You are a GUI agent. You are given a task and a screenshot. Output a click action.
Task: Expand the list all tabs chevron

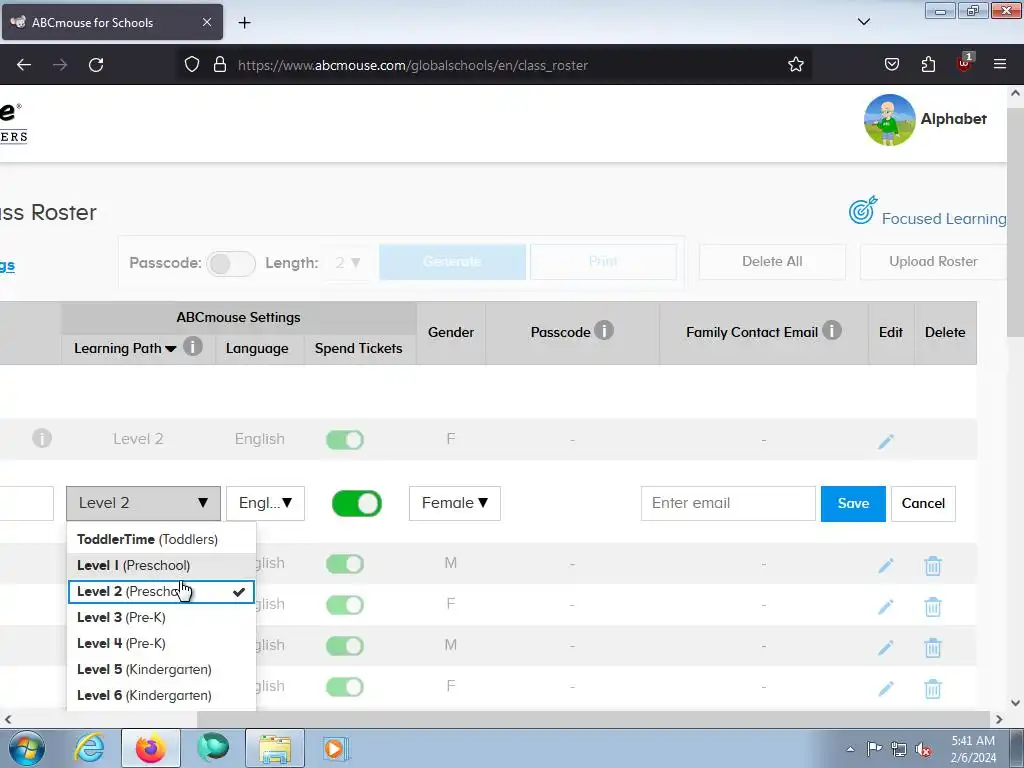(x=864, y=22)
